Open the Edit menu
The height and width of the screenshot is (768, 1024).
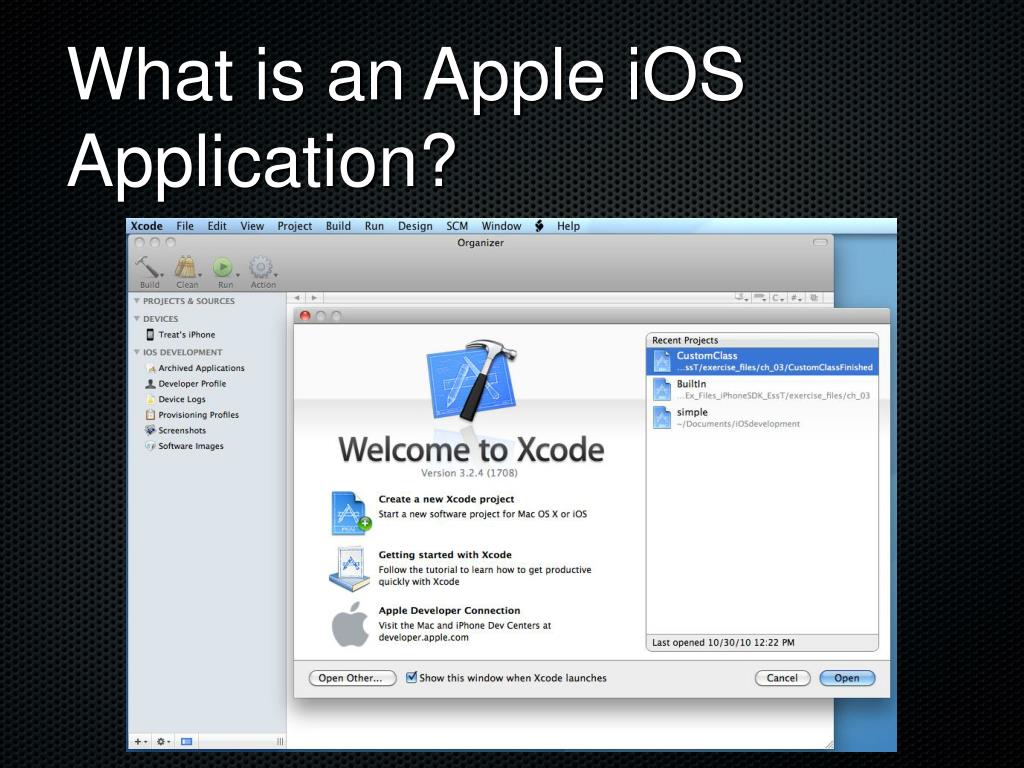point(217,226)
